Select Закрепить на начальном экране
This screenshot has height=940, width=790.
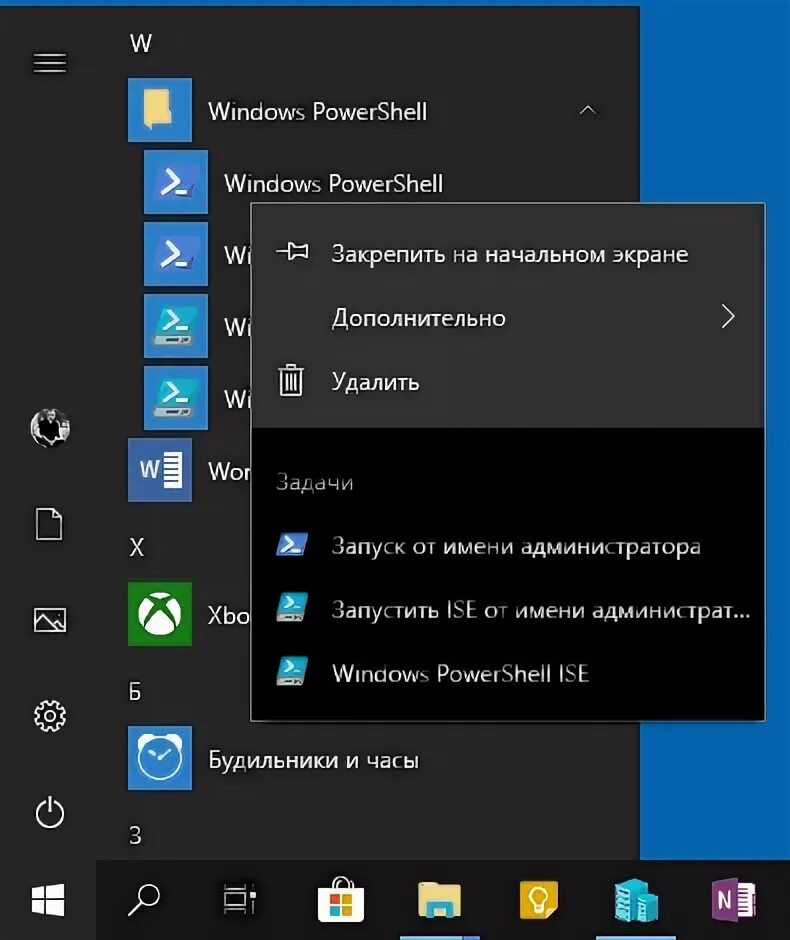click(x=508, y=254)
